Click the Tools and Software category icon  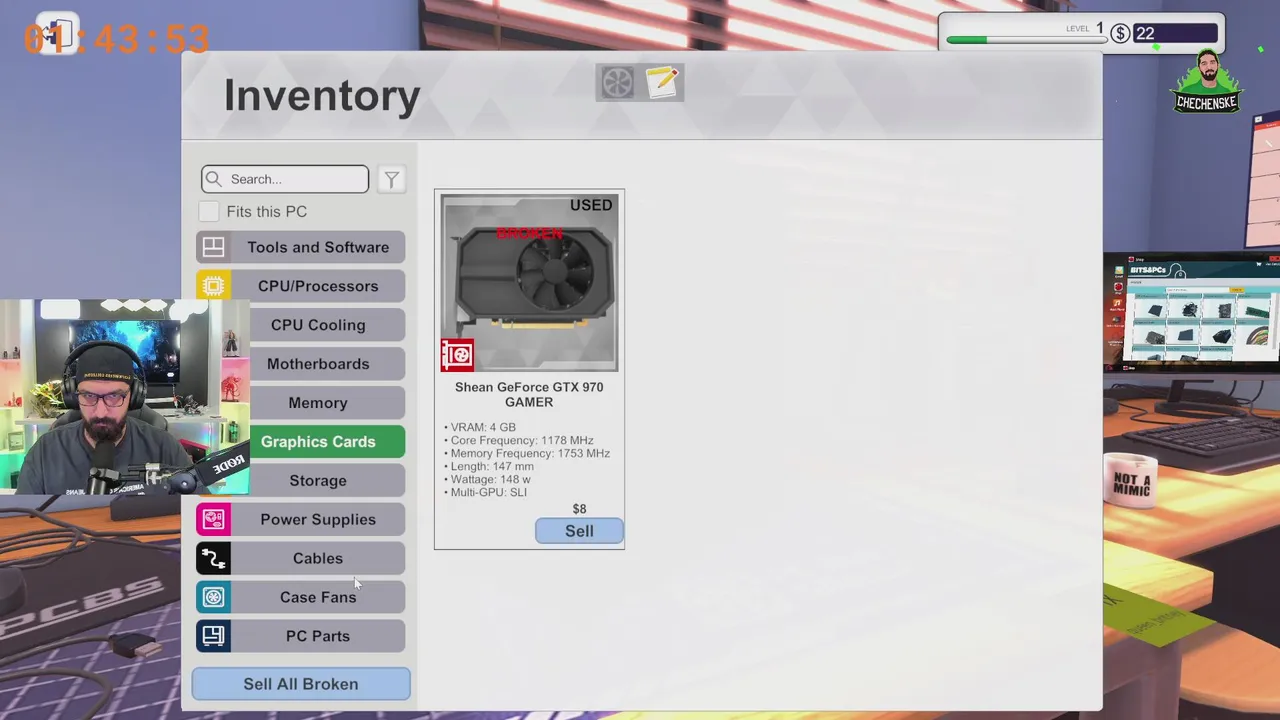tap(213, 247)
